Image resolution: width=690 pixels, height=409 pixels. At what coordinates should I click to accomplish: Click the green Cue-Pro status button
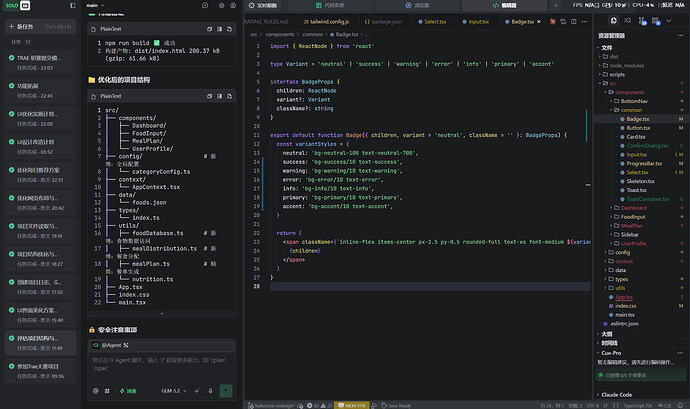(640, 375)
